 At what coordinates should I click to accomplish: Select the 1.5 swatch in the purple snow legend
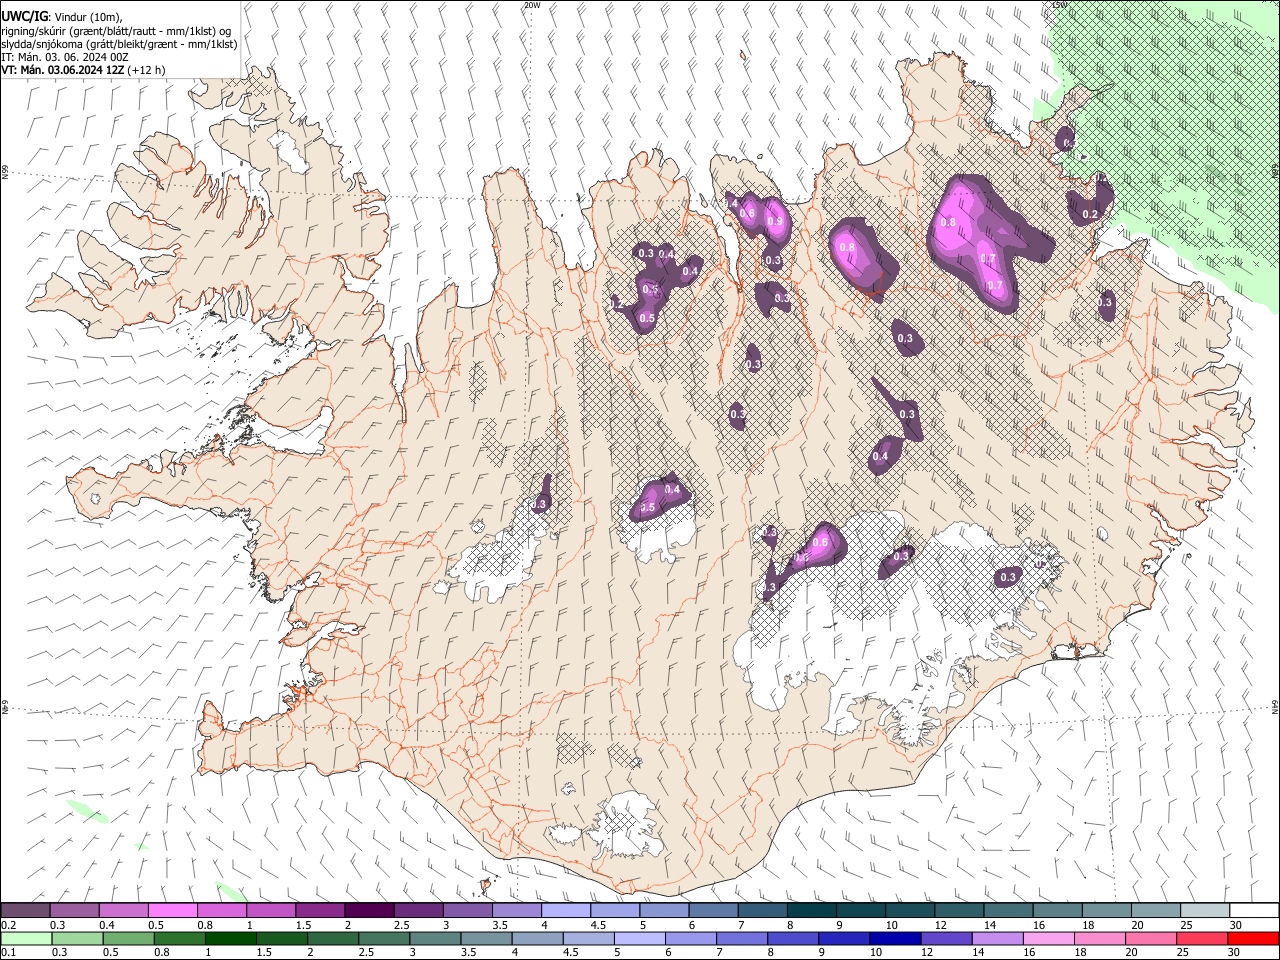[320, 910]
